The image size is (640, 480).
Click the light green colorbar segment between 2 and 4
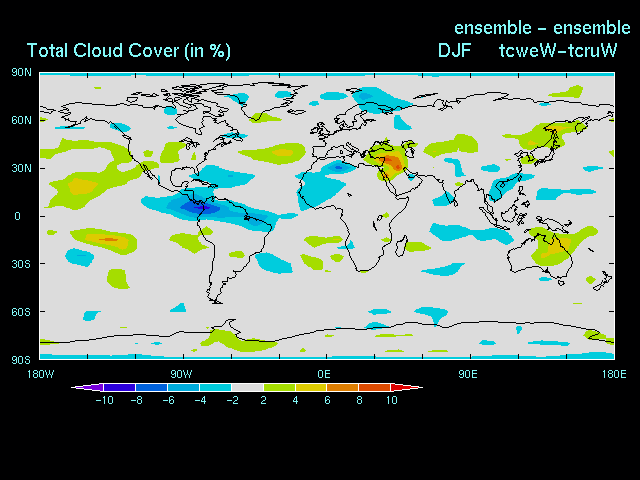[279, 387]
